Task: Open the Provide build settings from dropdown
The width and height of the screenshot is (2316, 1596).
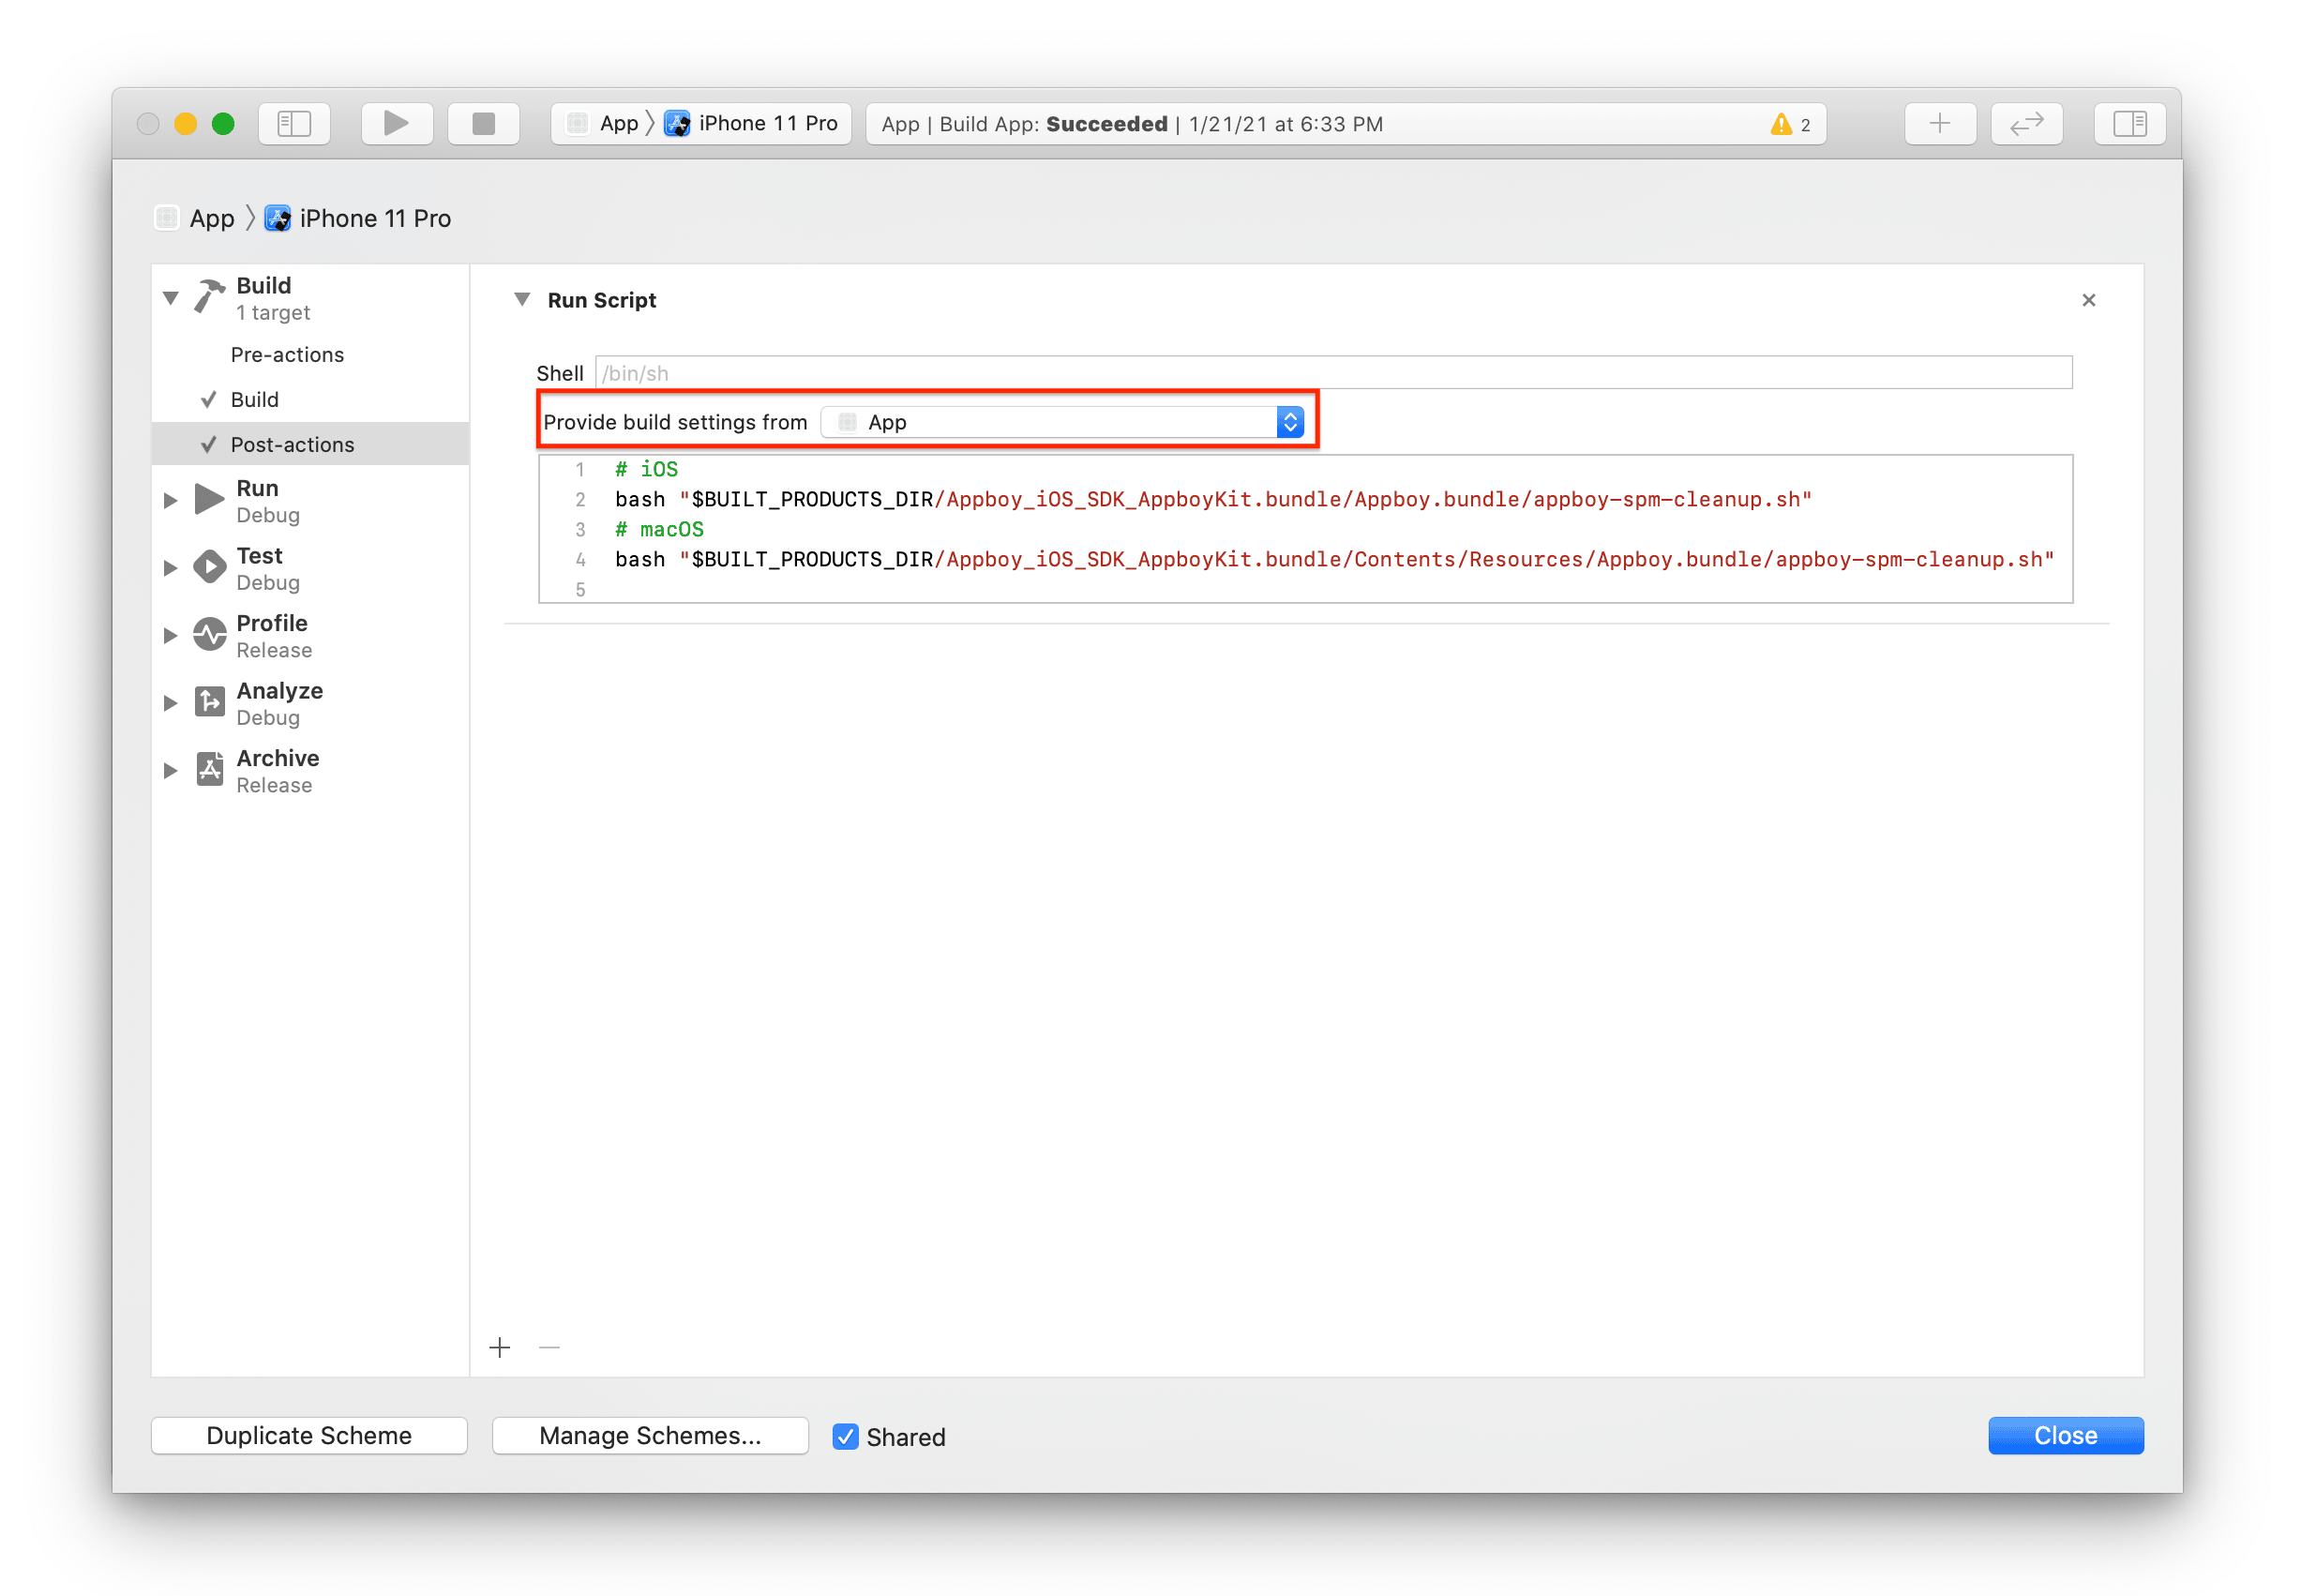Action: click(1061, 422)
